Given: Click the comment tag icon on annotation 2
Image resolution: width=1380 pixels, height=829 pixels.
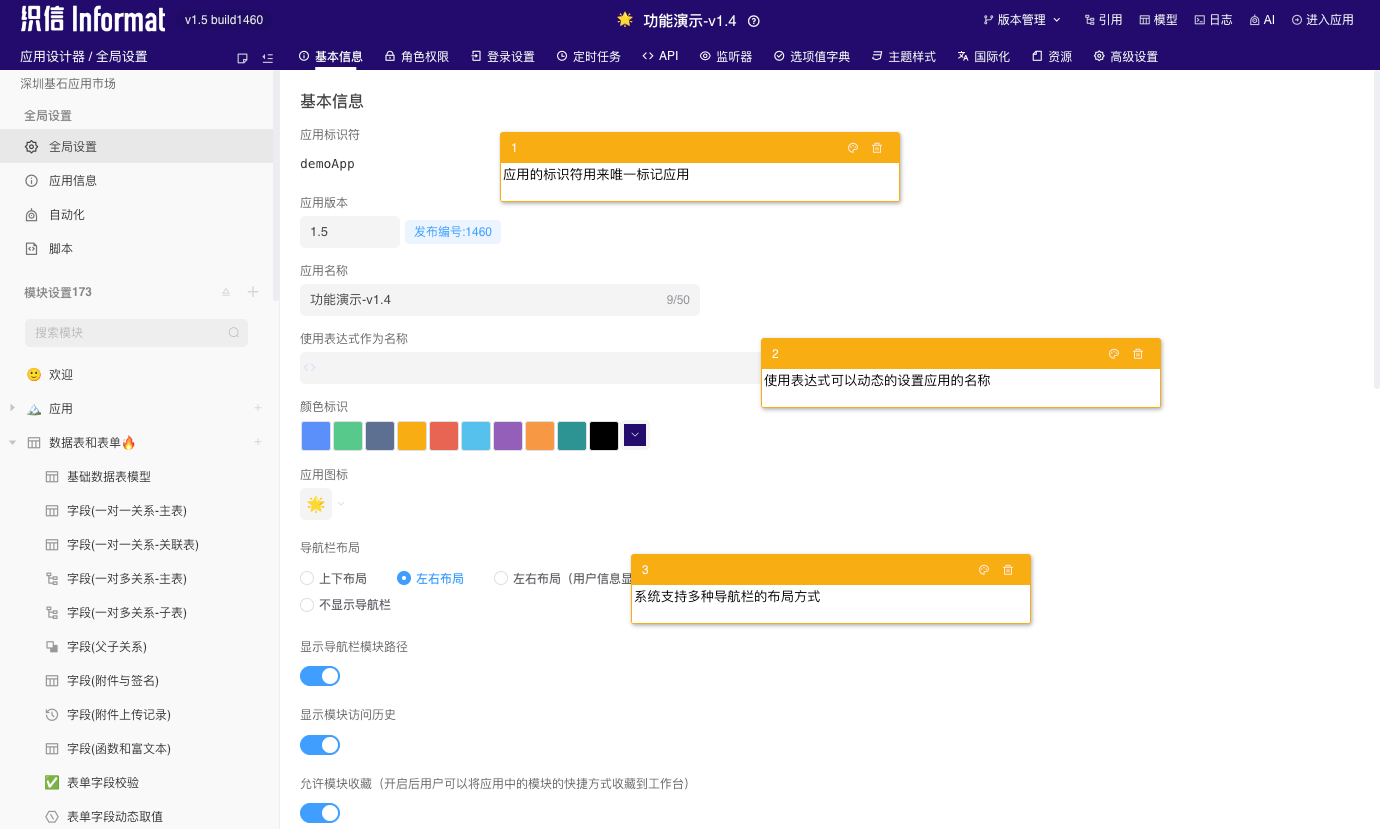Looking at the screenshot, I should click(x=1113, y=353).
